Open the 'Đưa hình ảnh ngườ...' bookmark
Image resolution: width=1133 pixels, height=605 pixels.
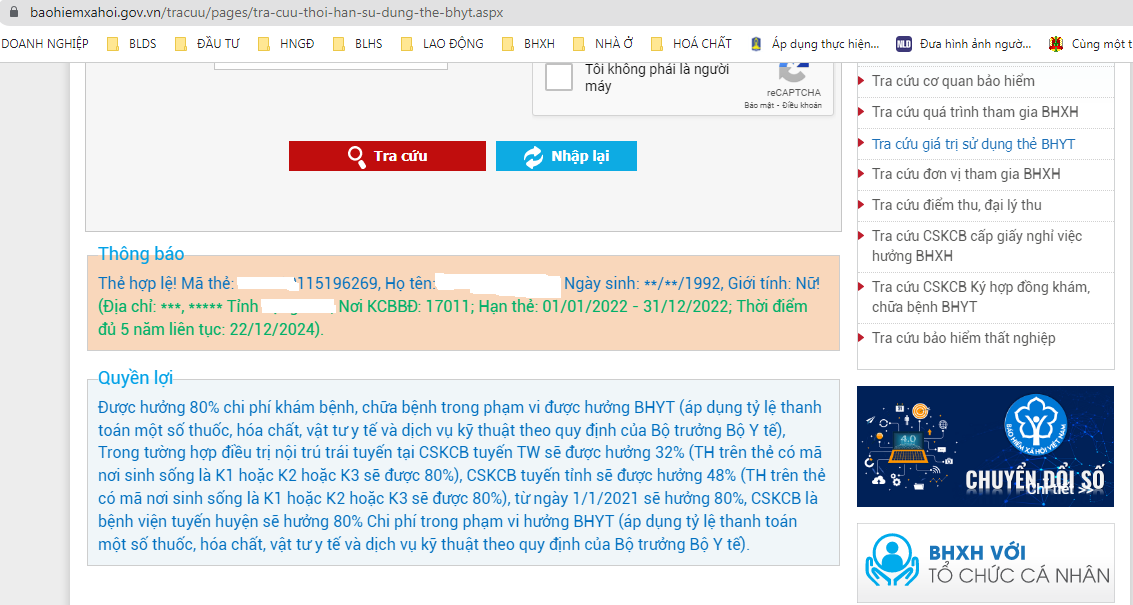coord(964,43)
